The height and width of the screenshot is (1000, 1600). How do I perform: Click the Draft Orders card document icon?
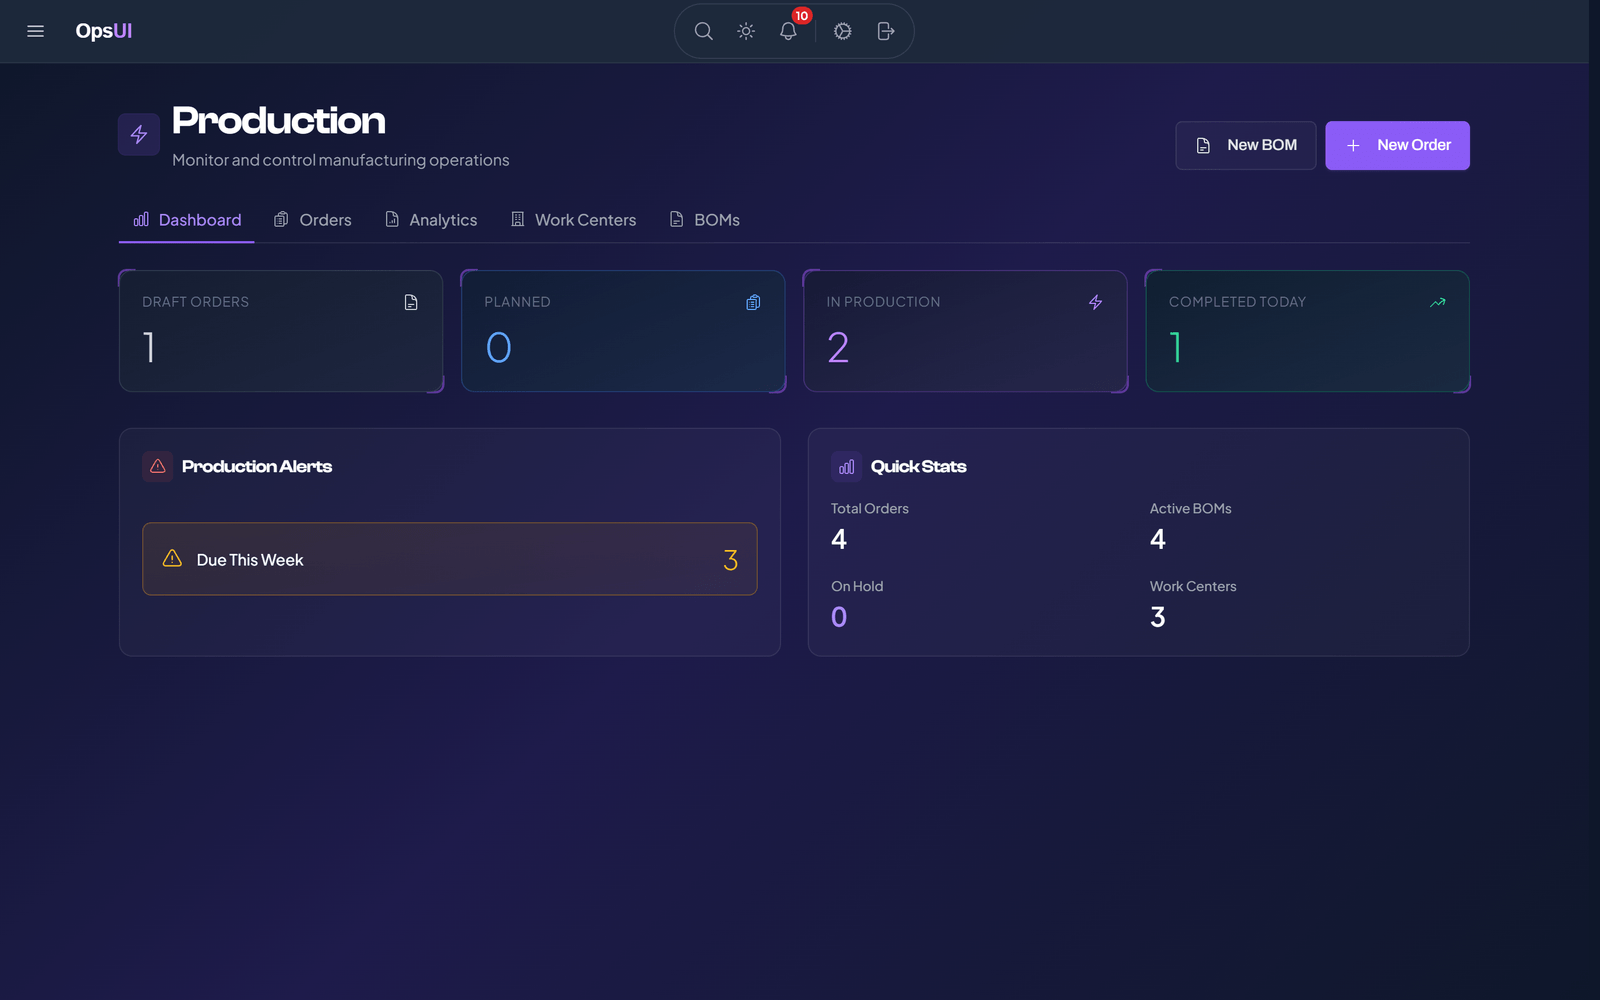pos(411,302)
